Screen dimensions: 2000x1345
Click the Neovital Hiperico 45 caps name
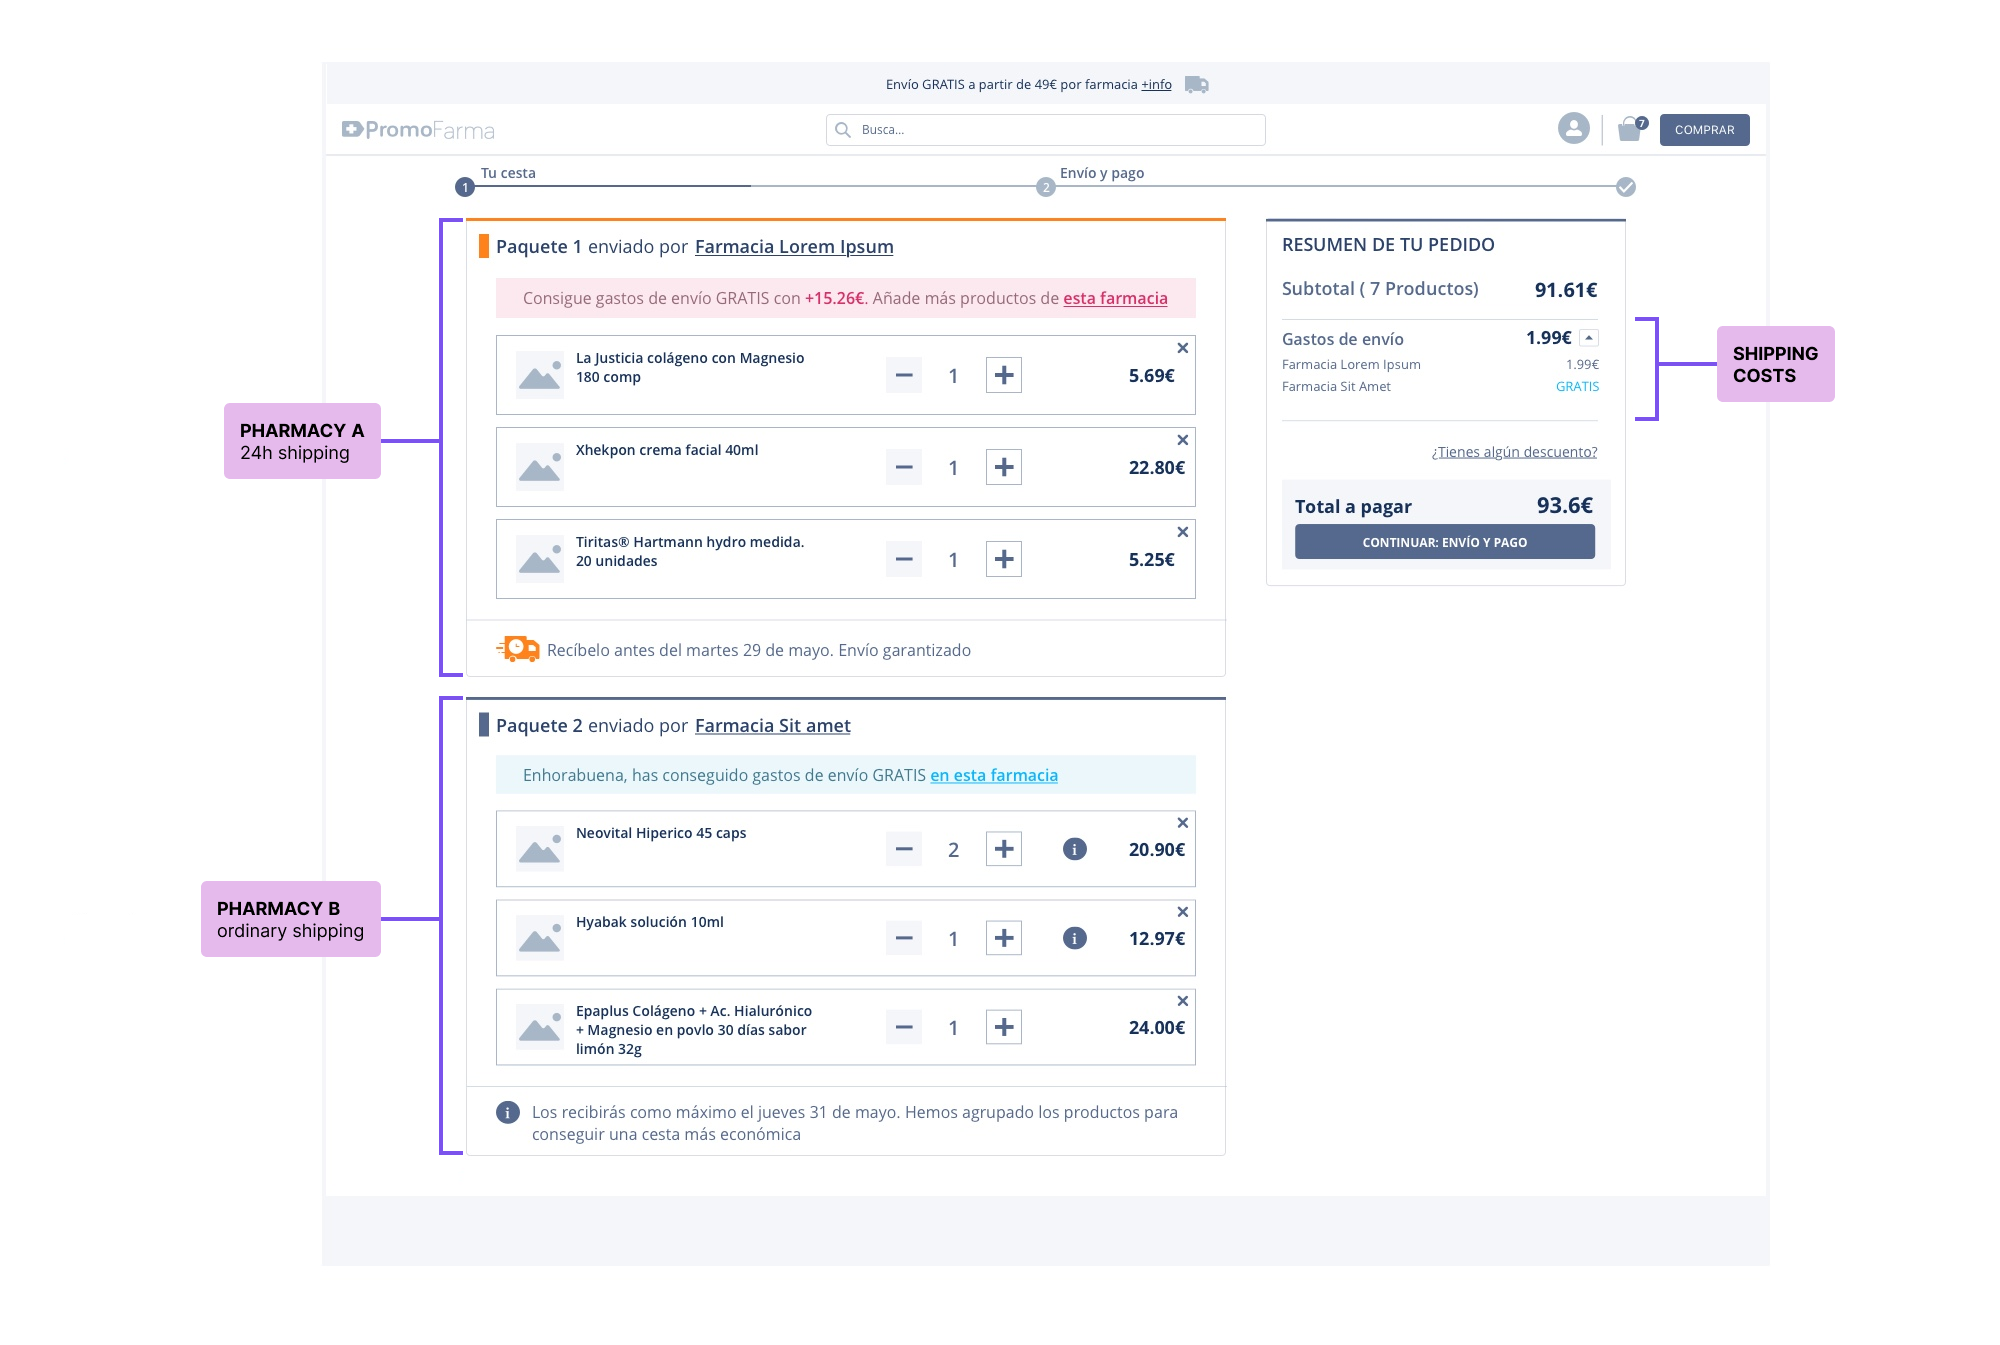(661, 833)
